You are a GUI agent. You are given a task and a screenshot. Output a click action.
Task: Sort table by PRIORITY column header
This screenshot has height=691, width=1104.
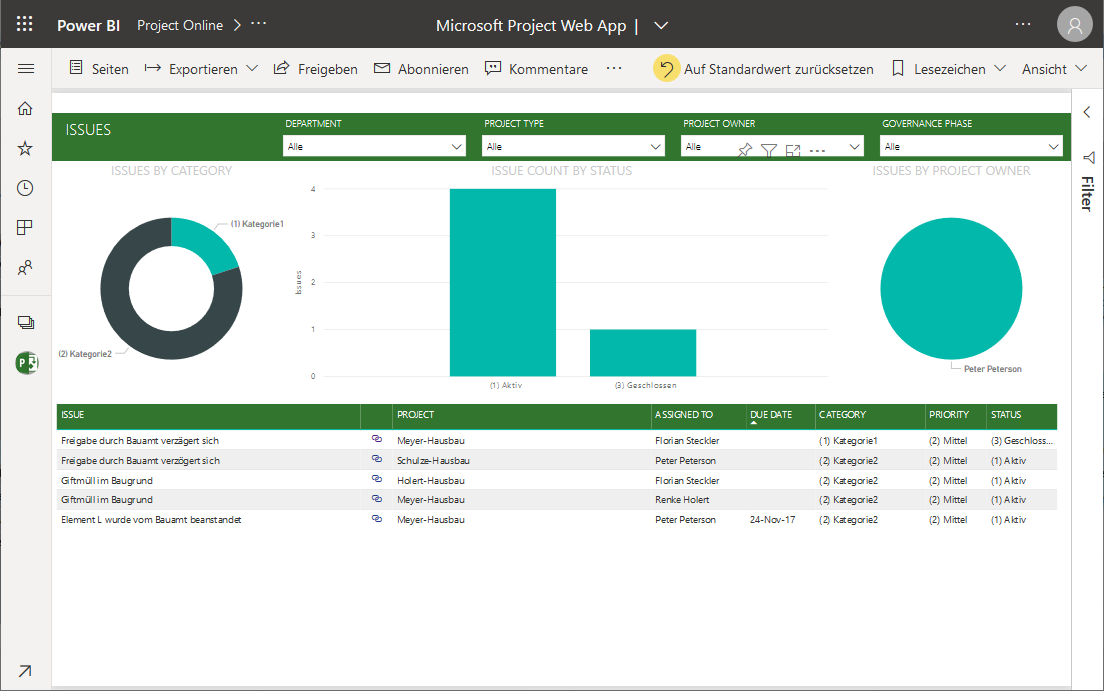coord(949,414)
